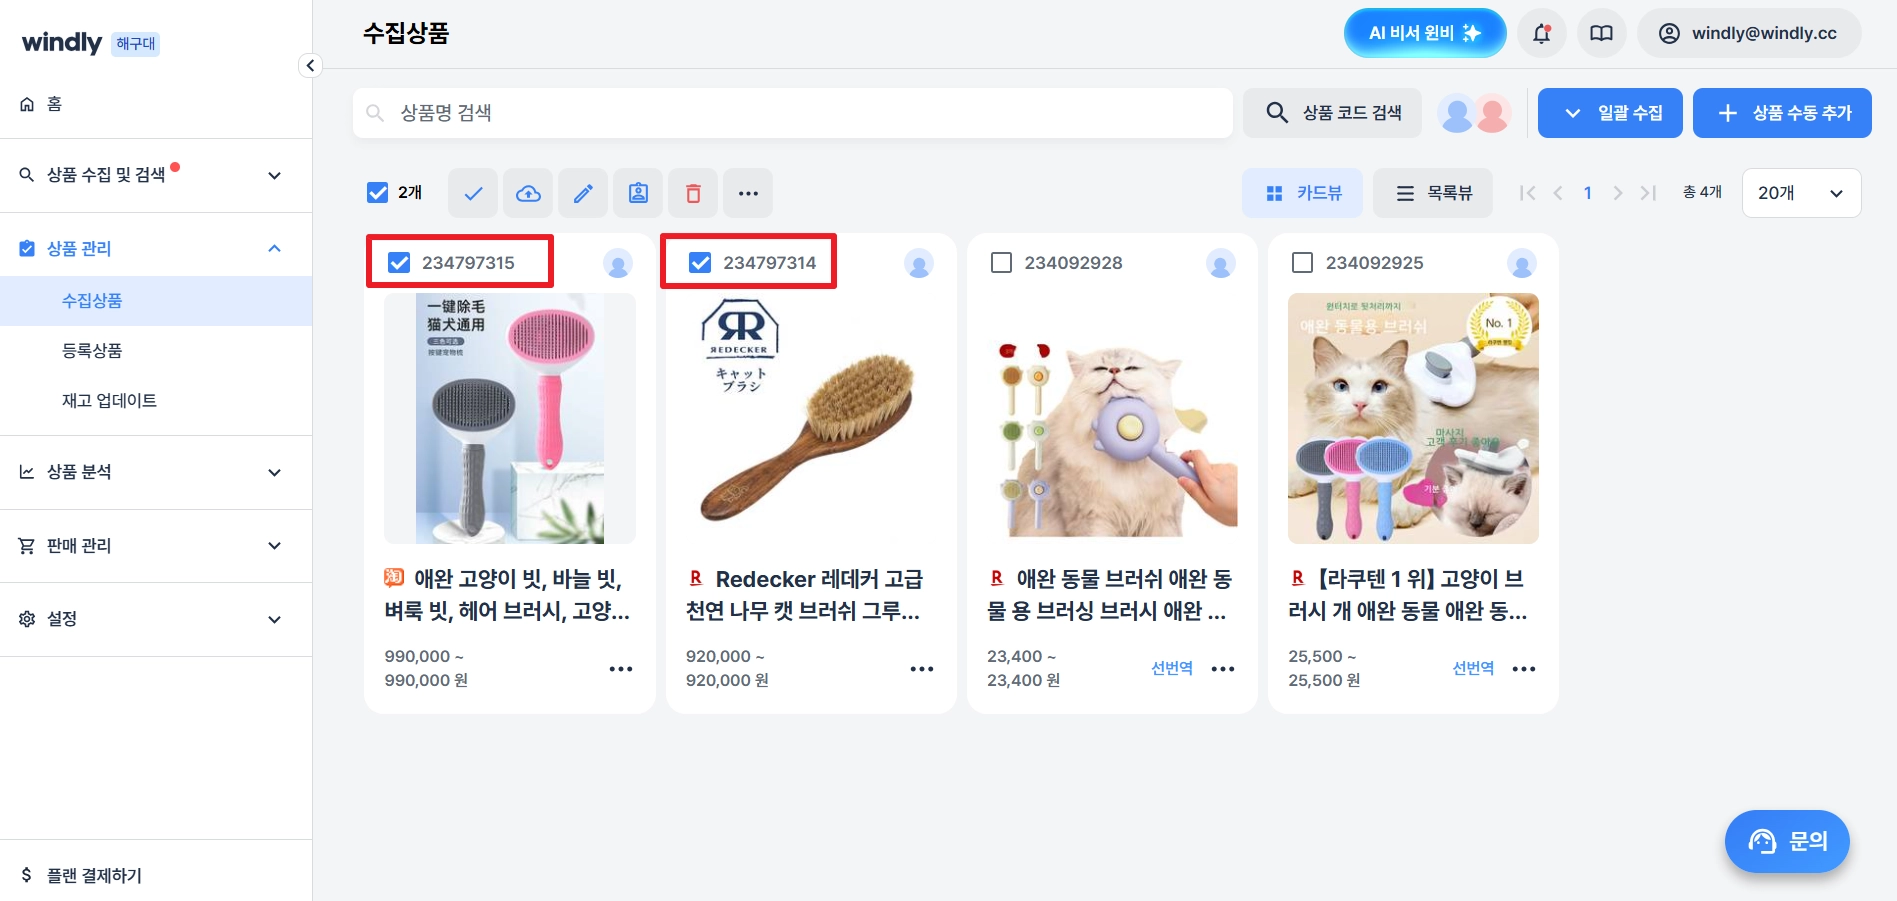The height and width of the screenshot is (901, 1897).
Task: Open the toolbar more options dots
Action: [x=748, y=193]
